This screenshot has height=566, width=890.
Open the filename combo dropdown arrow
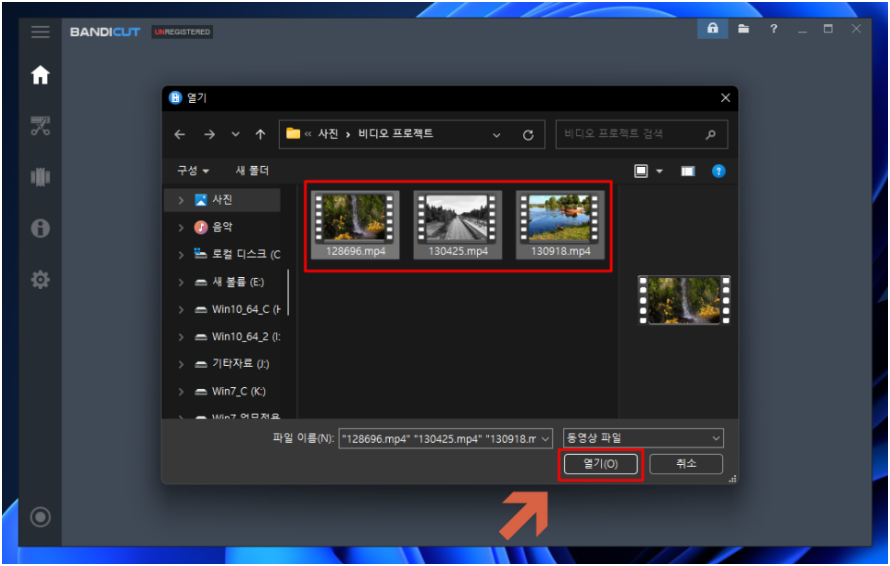tap(545, 438)
